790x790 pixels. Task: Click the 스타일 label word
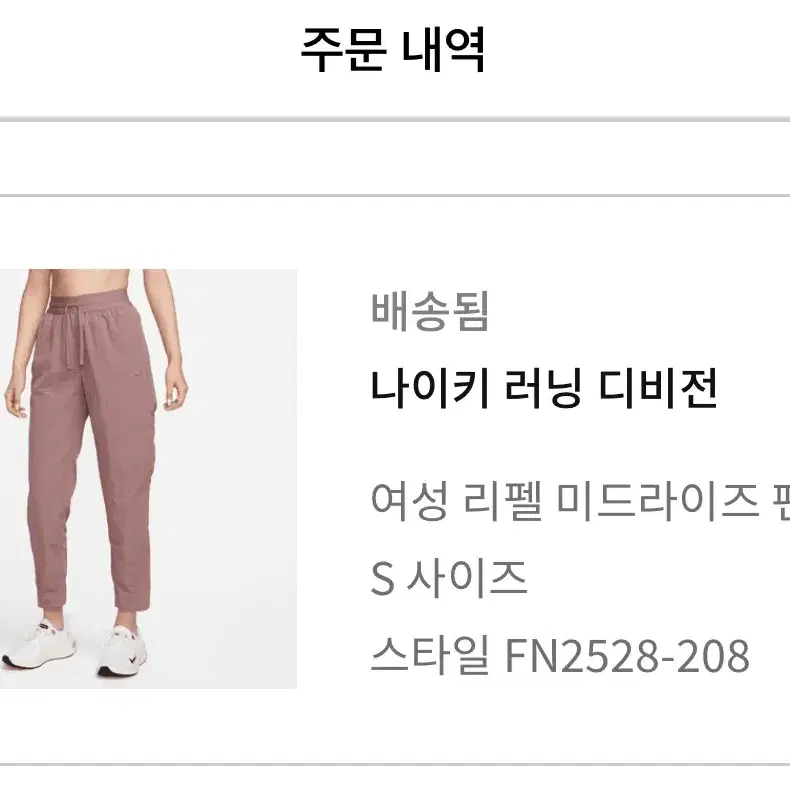point(430,655)
